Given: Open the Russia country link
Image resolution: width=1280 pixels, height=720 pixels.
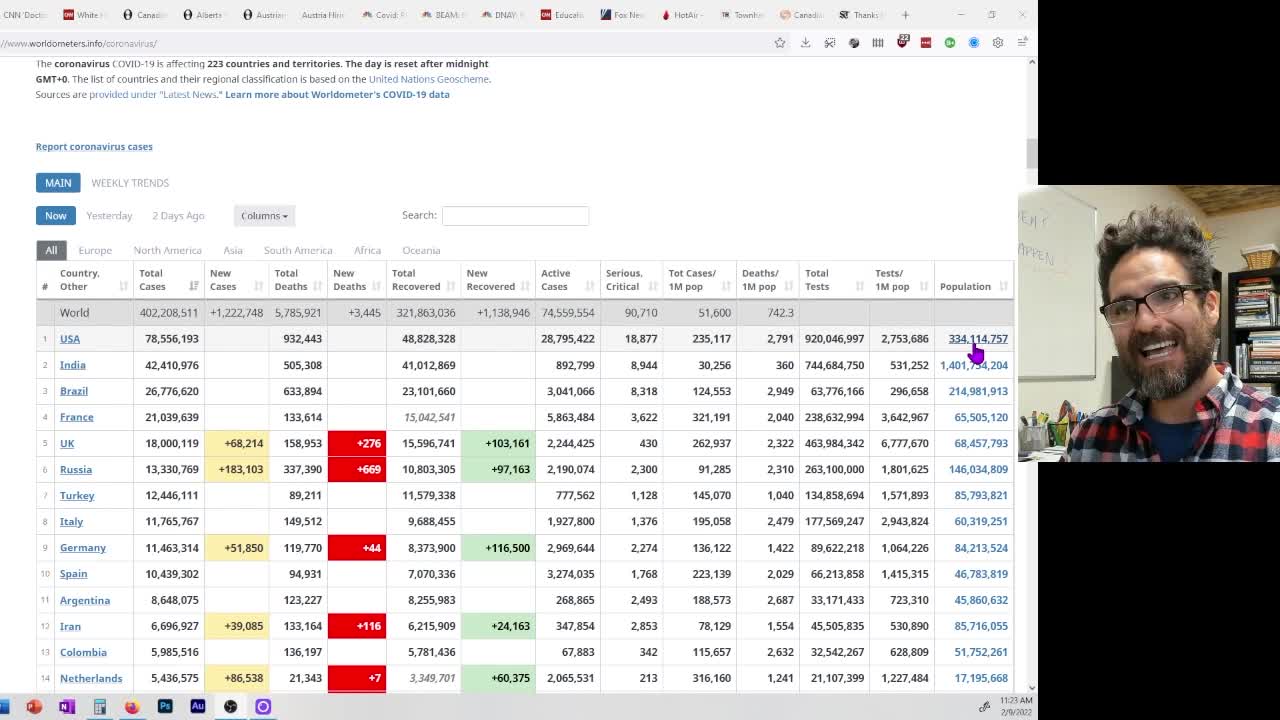Looking at the screenshot, I should click(76, 469).
